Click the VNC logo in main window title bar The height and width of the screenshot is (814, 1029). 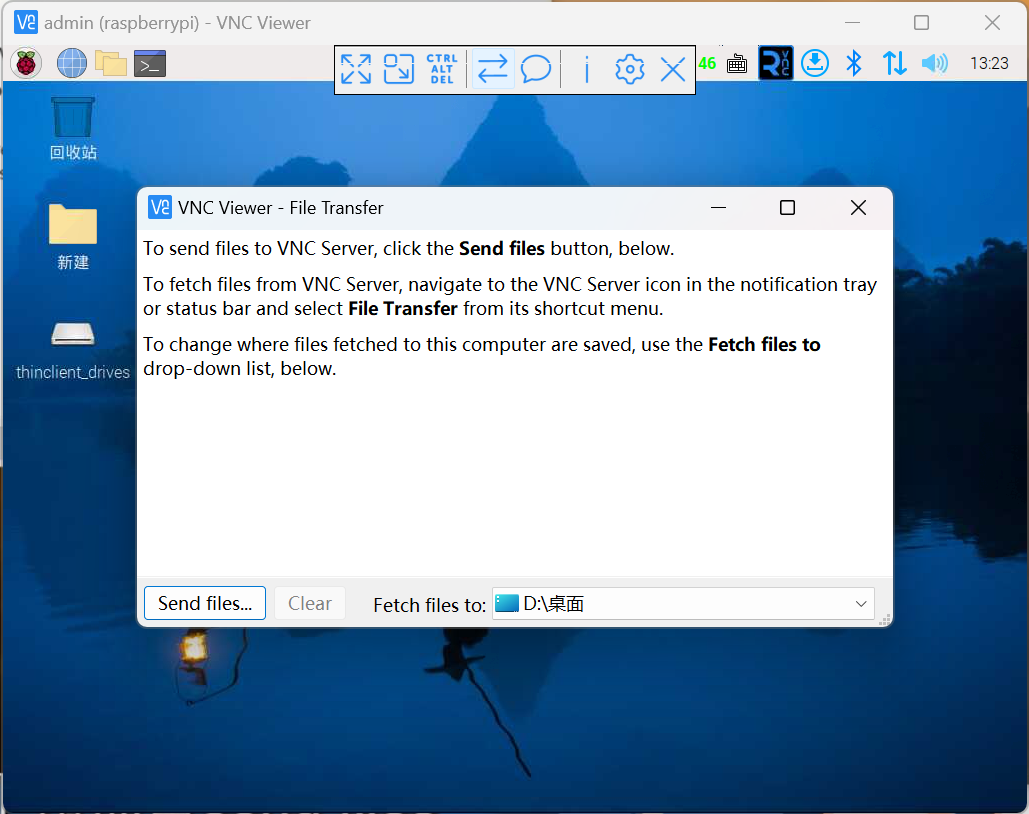click(26, 22)
